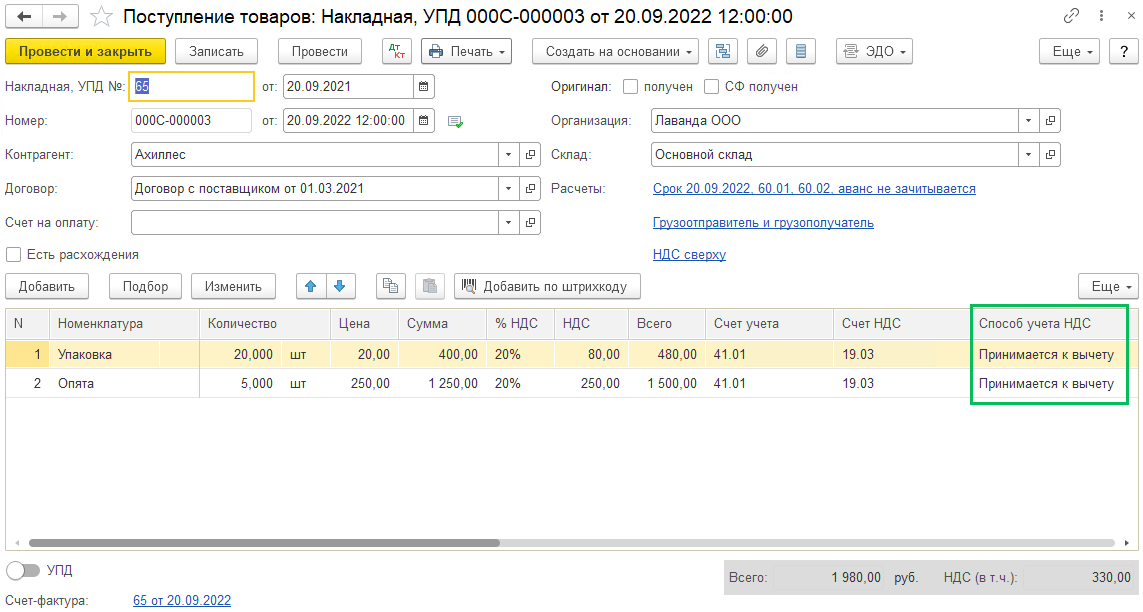Show accounting entries (Дт/Кт) icon

point(397,51)
